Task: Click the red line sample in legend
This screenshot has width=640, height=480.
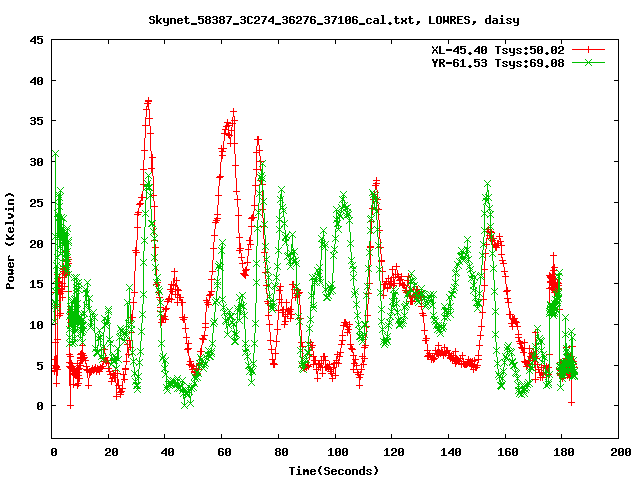Action: point(588,50)
